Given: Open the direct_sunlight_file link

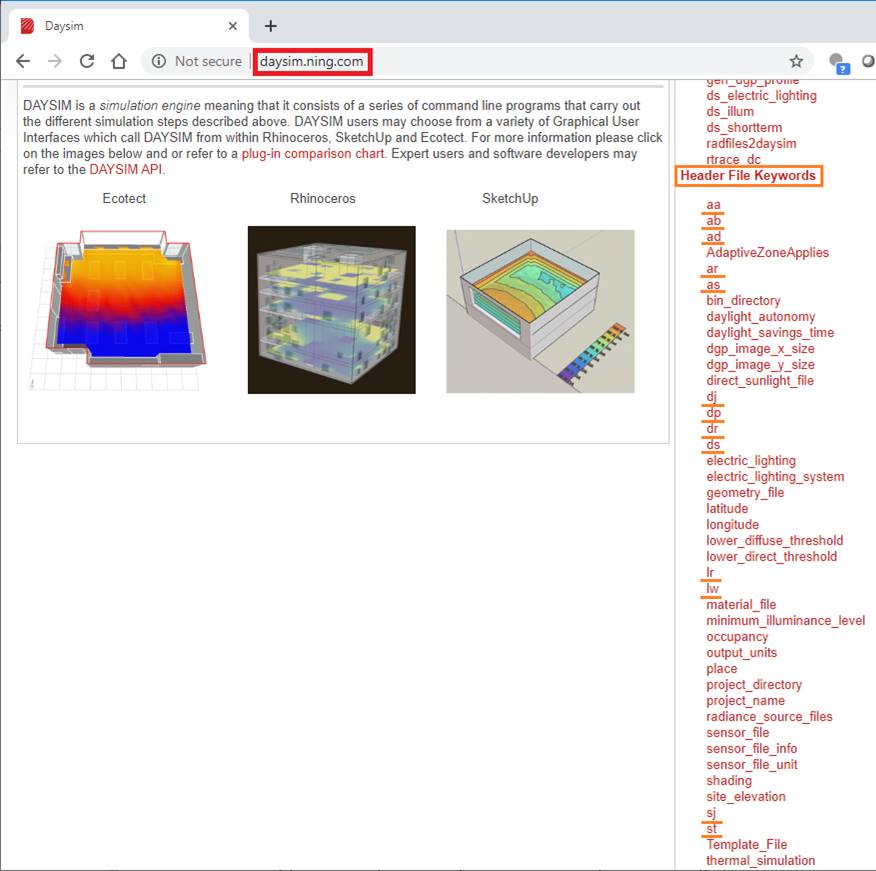Looking at the screenshot, I should [x=759, y=380].
